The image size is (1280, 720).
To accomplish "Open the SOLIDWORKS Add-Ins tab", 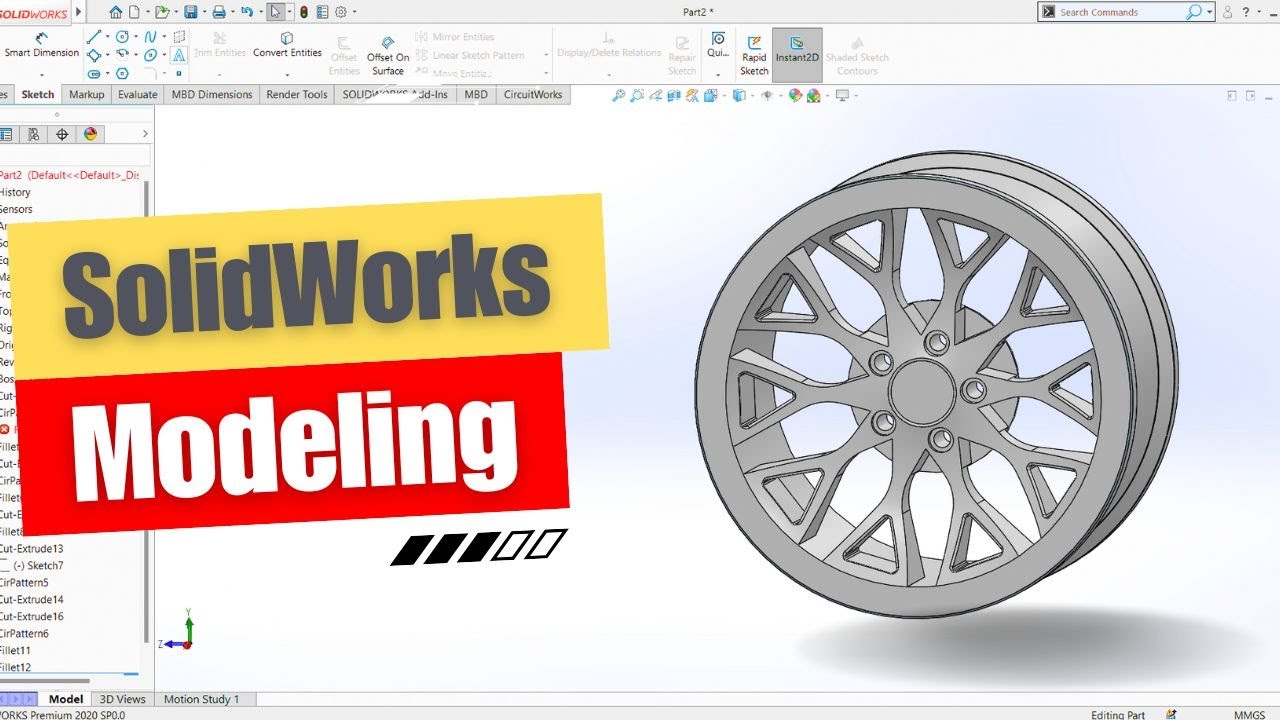I will pyautogui.click(x=395, y=95).
